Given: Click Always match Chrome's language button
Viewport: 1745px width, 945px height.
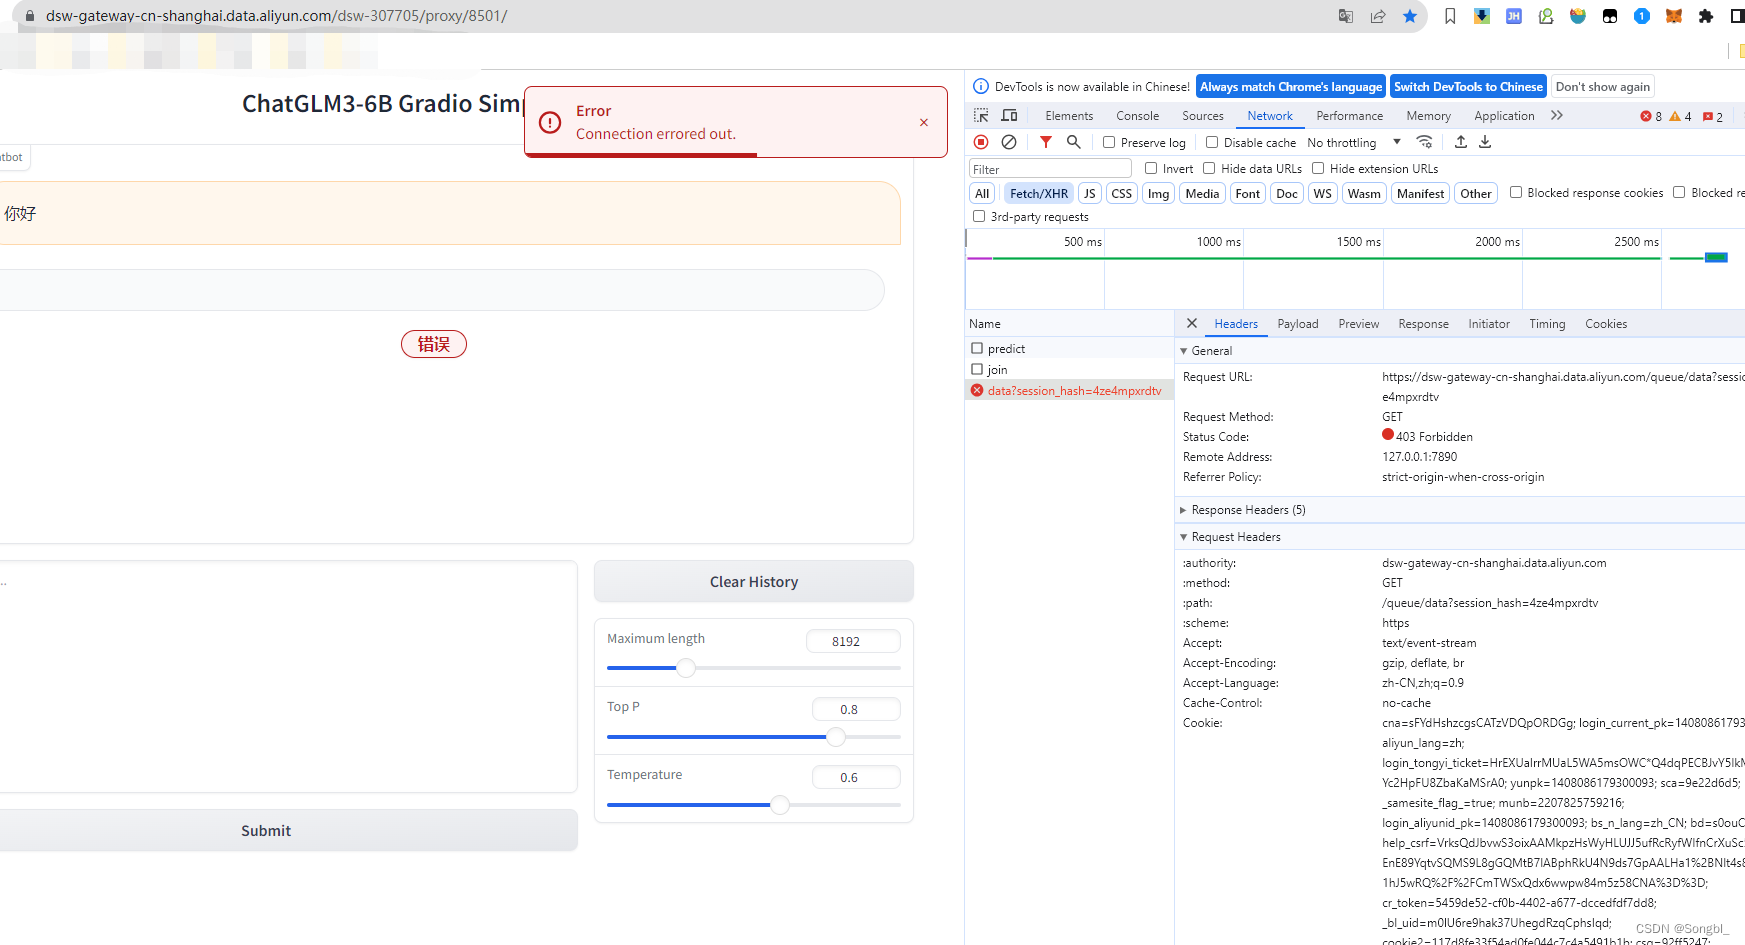Looking at the screenshot, I should (x=1290, y=87).
